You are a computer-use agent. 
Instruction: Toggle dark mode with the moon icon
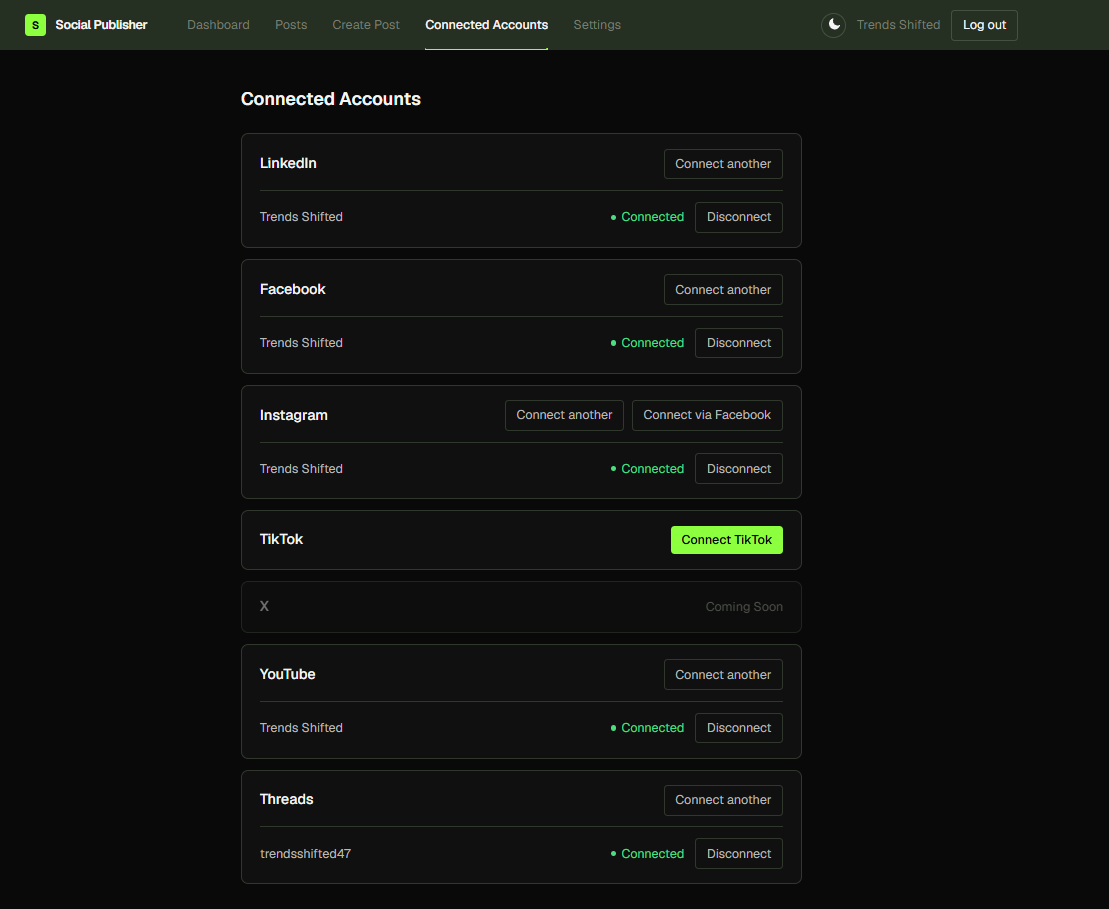point(833,25)
